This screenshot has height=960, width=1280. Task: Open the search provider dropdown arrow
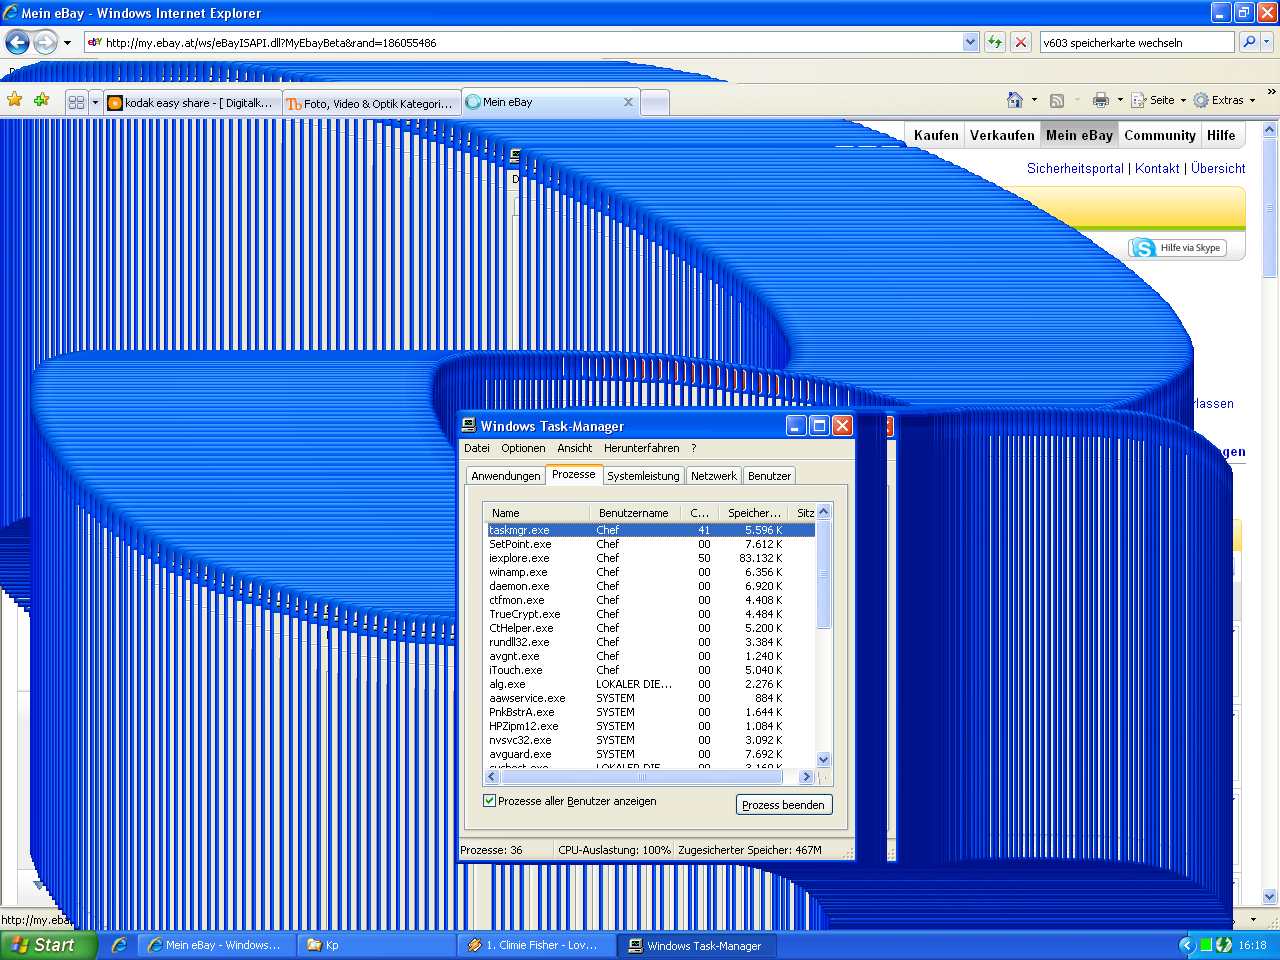point(1267,42)
